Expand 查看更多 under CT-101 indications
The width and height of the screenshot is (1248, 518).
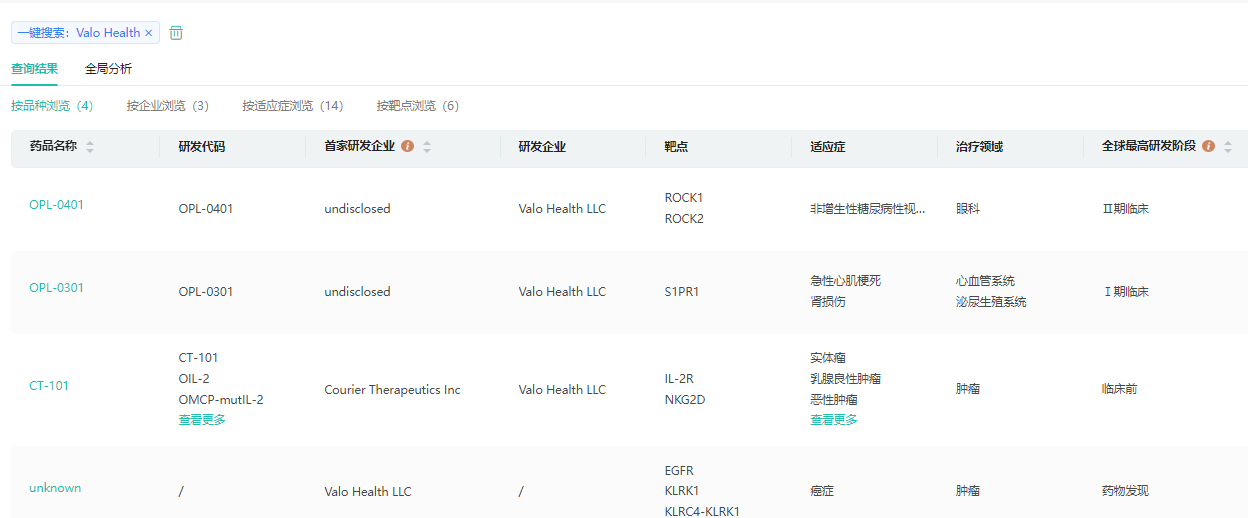point(834,420)
